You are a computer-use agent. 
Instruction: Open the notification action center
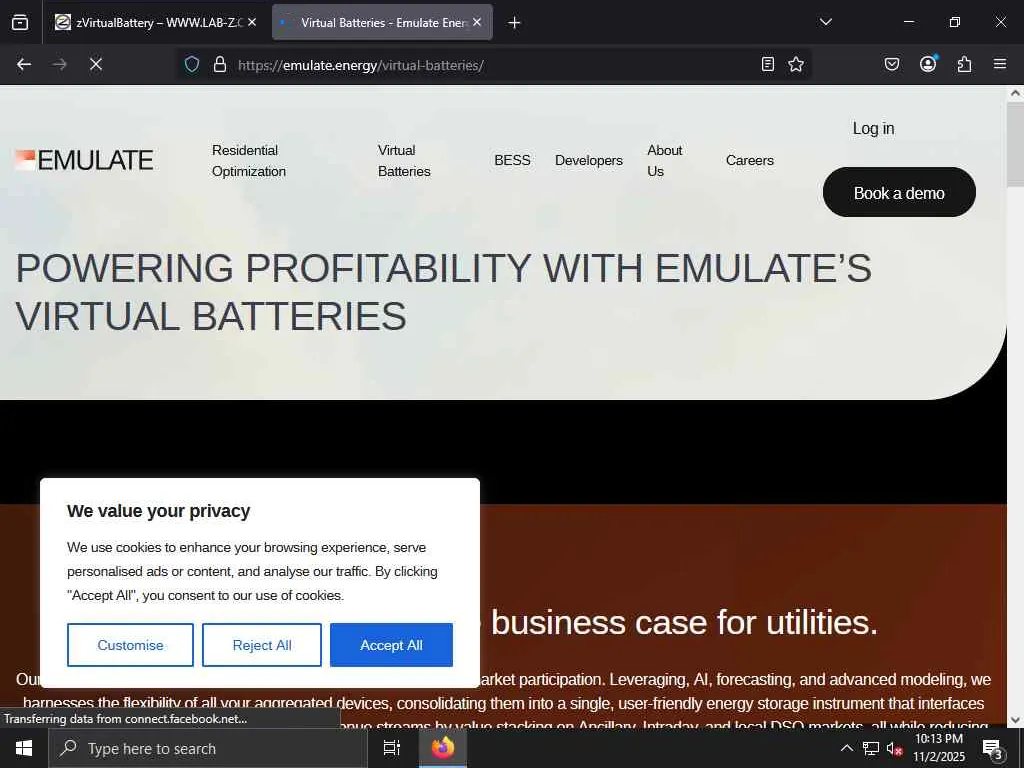993,748
